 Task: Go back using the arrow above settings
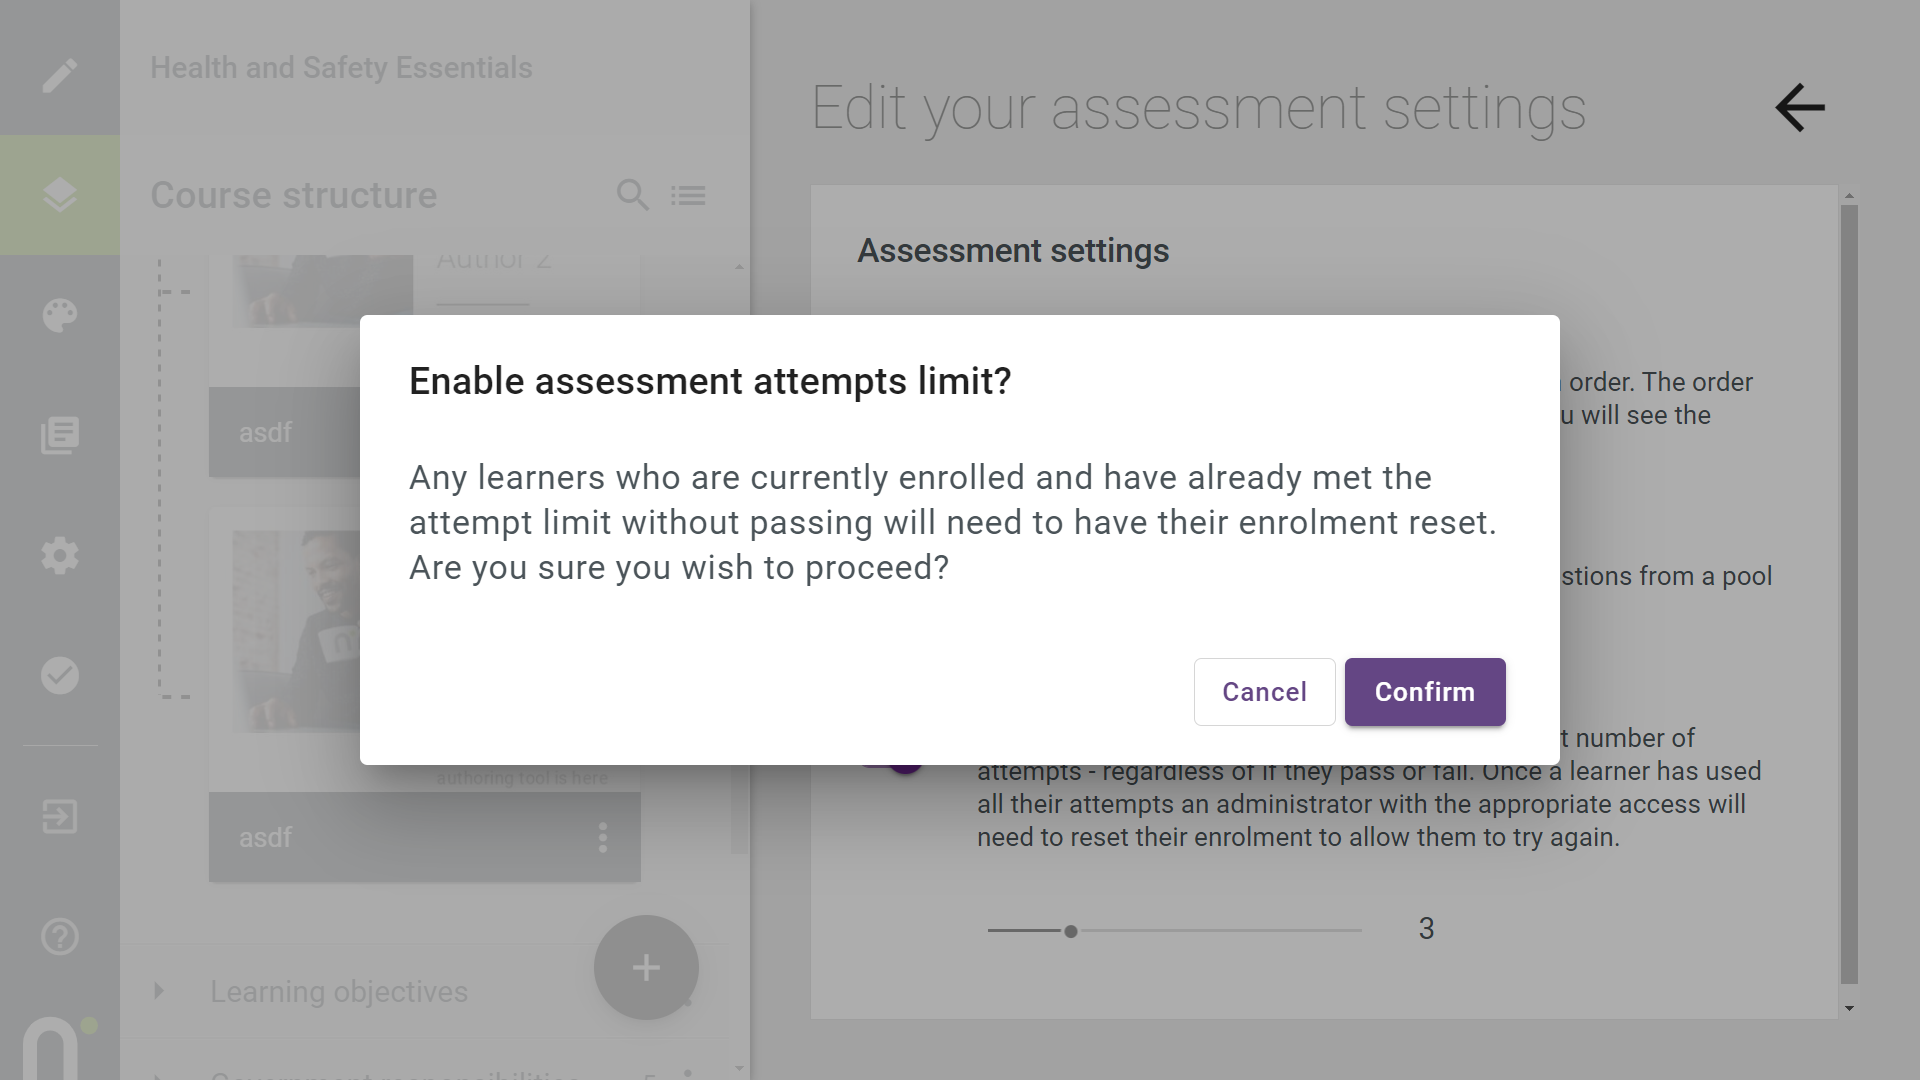1798,108
